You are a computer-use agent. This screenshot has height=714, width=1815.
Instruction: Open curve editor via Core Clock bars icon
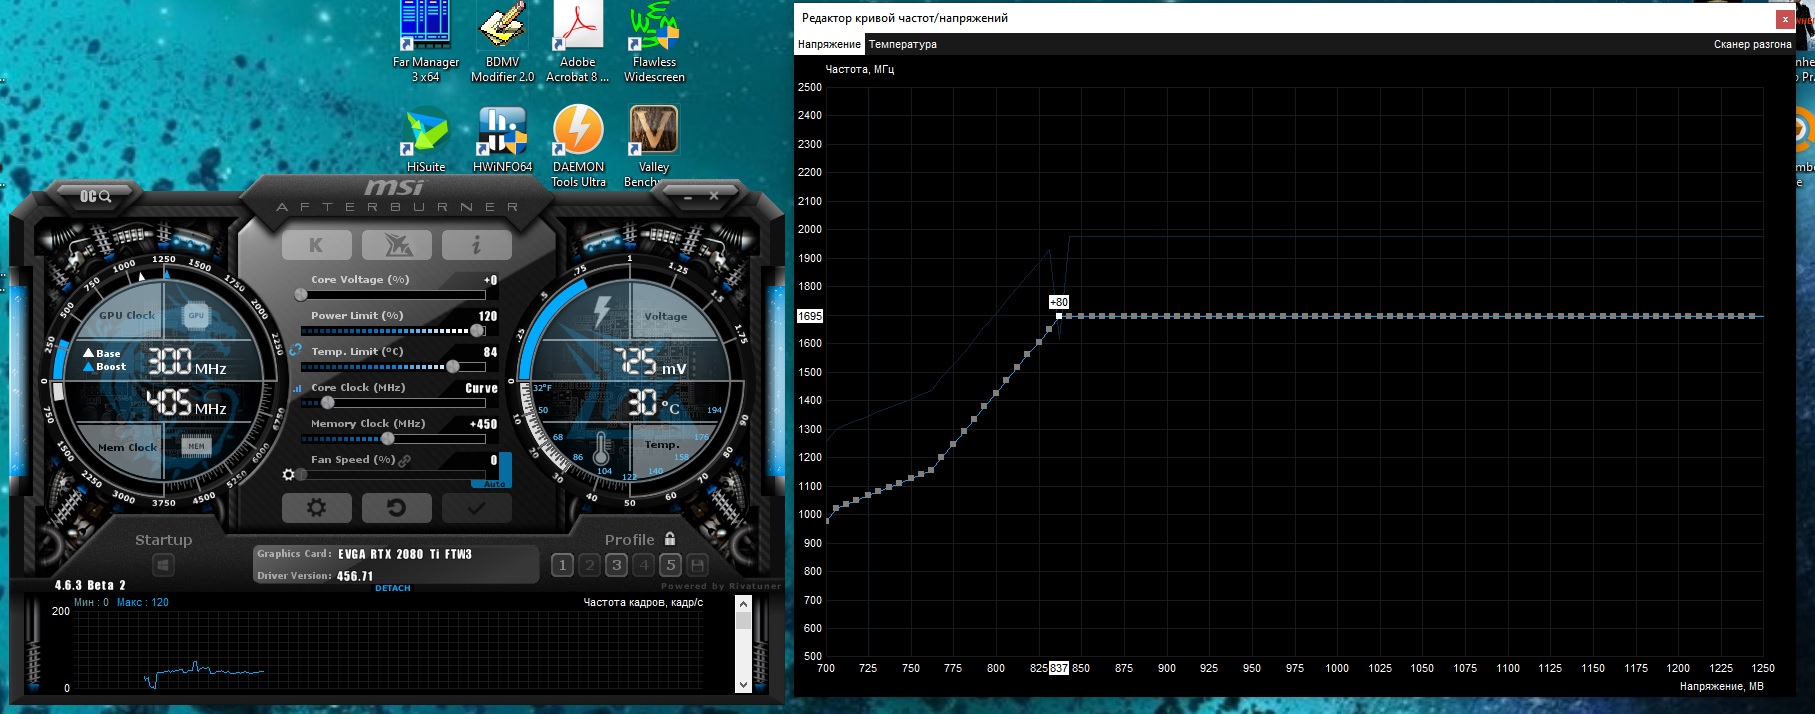pyautogui.click(x=297, y=388)
